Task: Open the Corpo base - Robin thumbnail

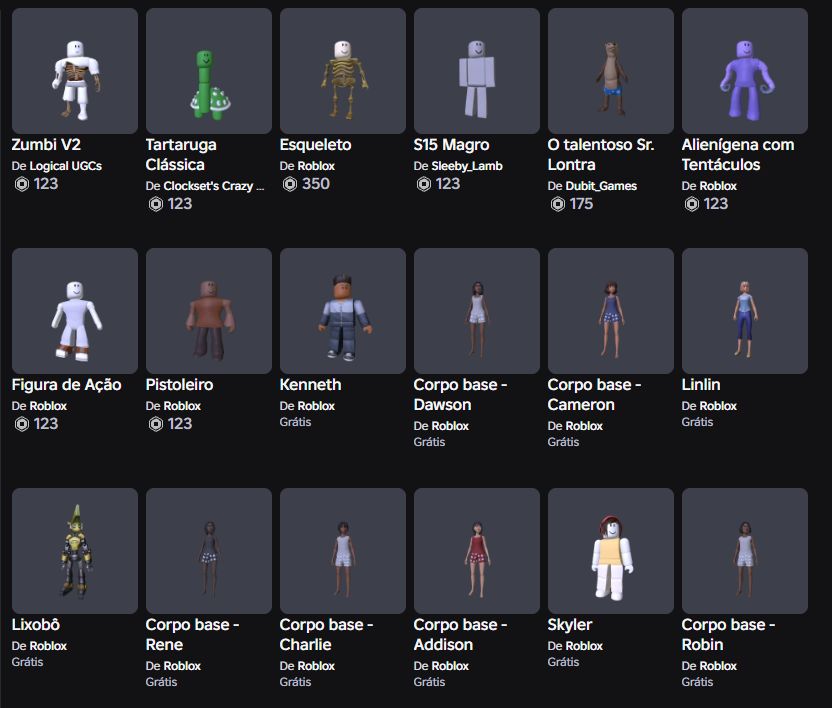Action: (744, 551)
